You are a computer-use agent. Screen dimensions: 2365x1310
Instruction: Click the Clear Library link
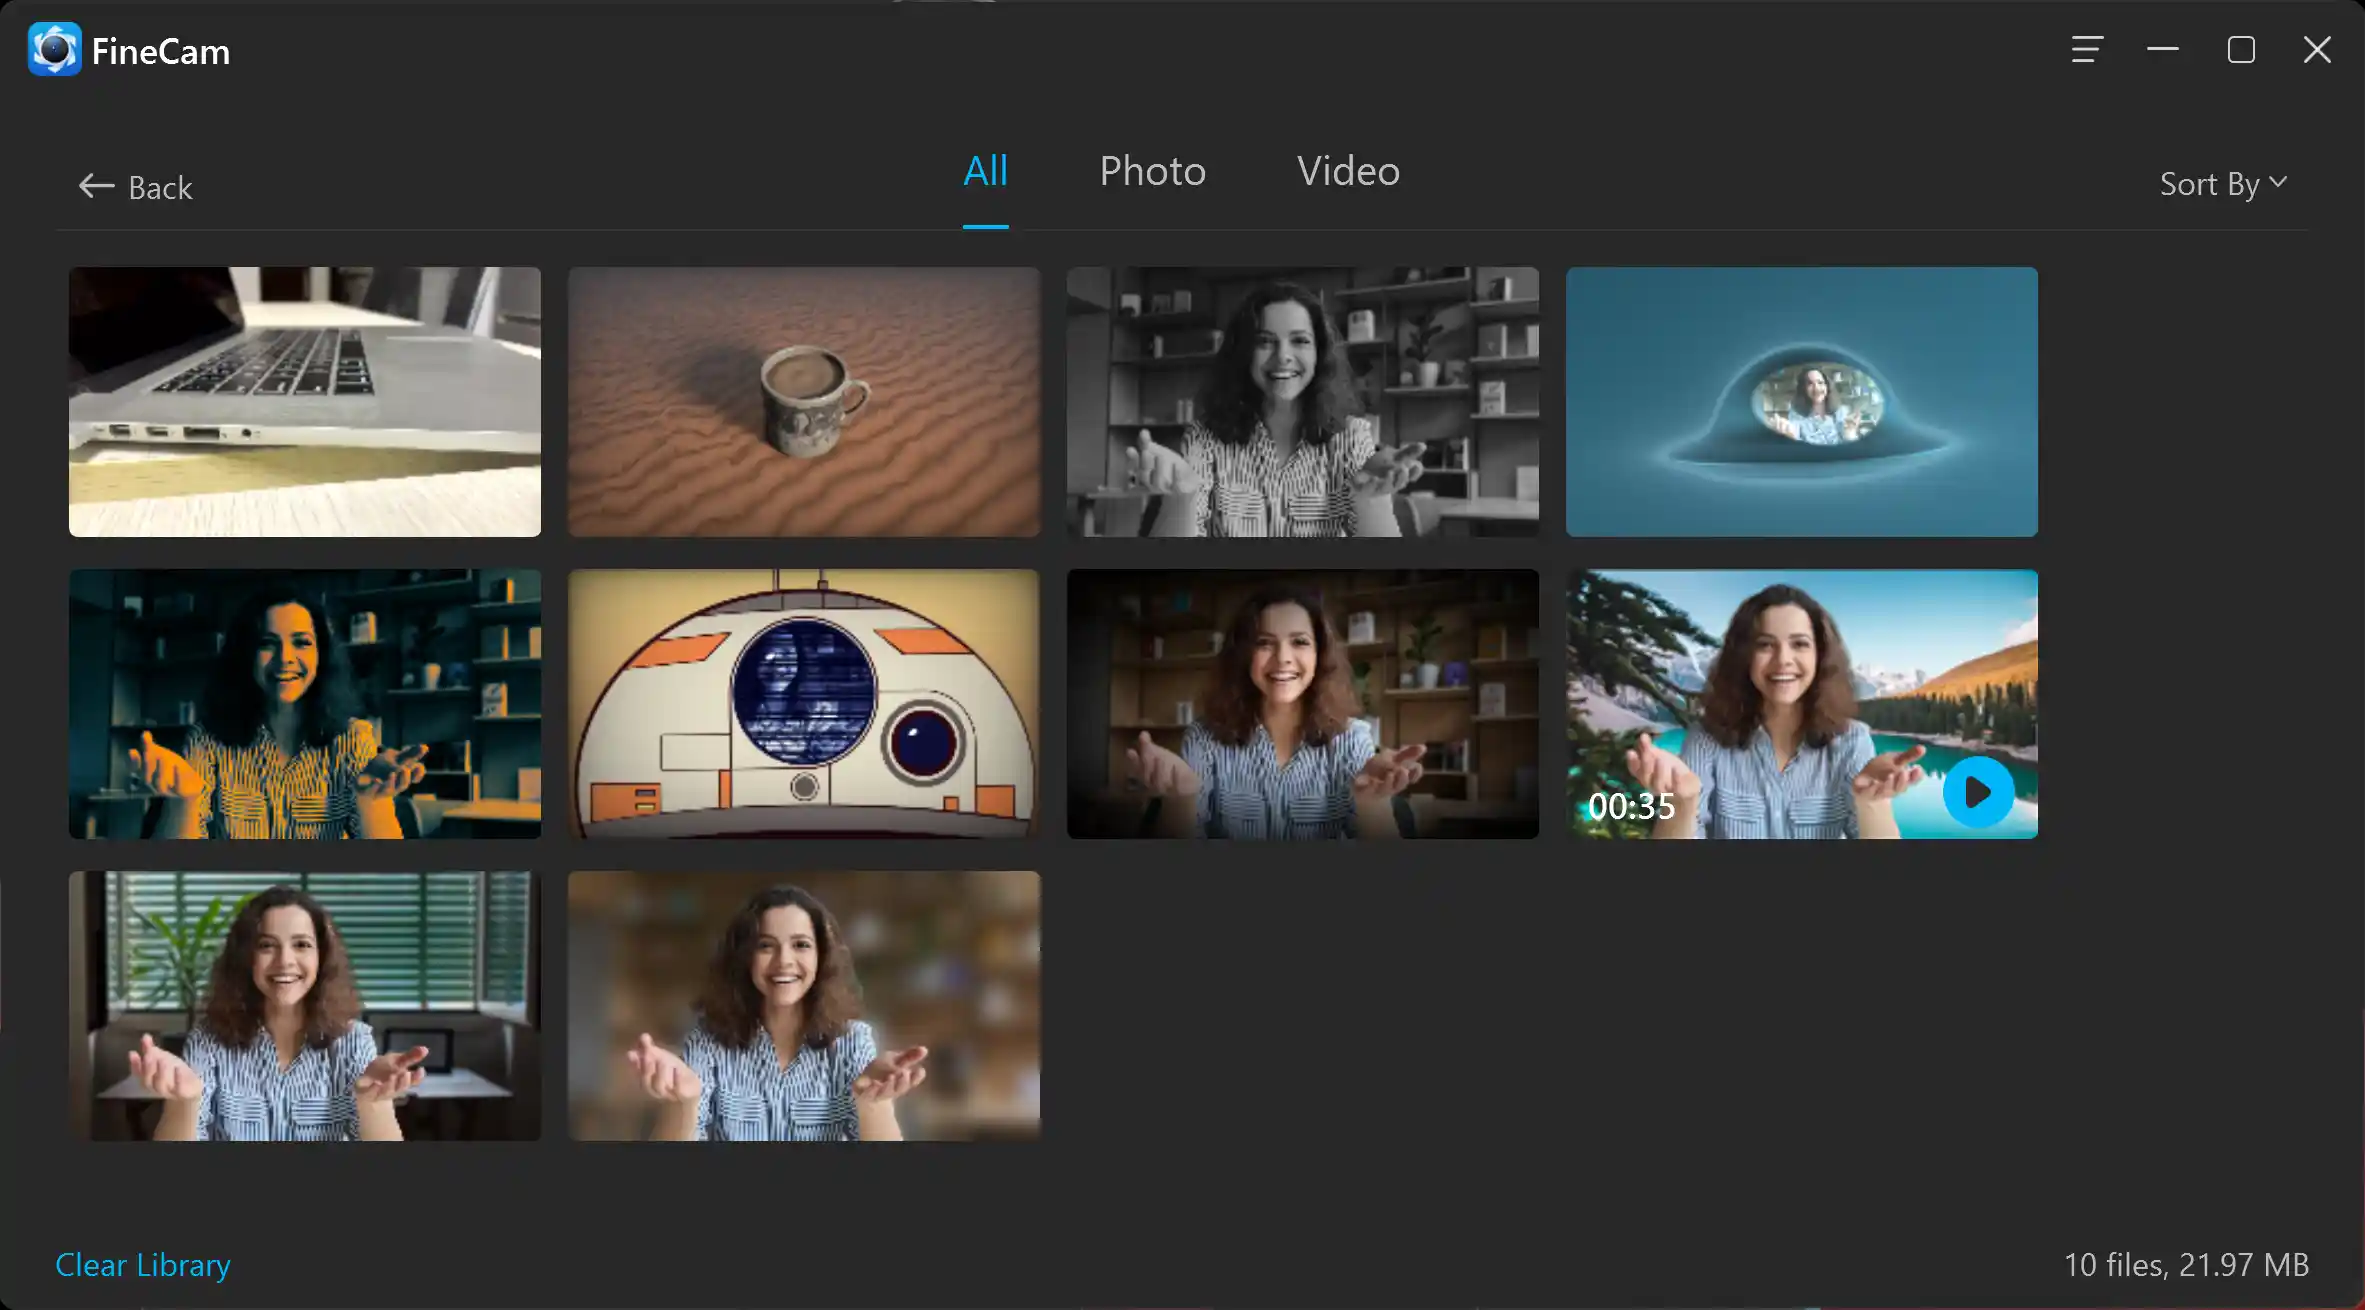[143, 1264]
